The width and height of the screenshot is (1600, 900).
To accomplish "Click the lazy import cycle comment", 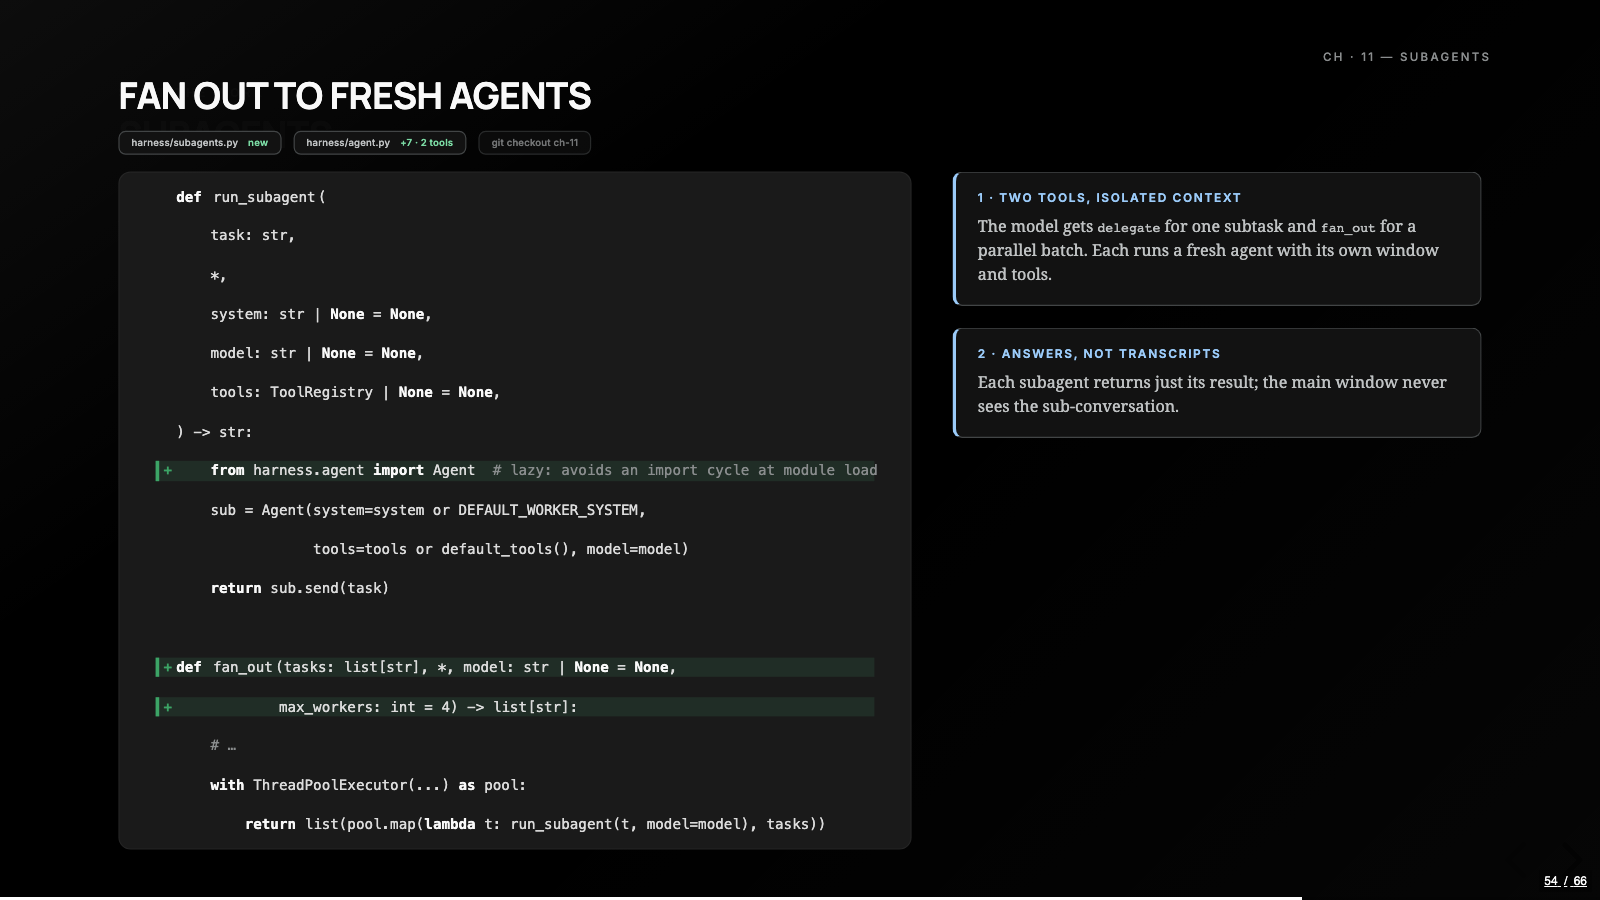I will point(685,470).
